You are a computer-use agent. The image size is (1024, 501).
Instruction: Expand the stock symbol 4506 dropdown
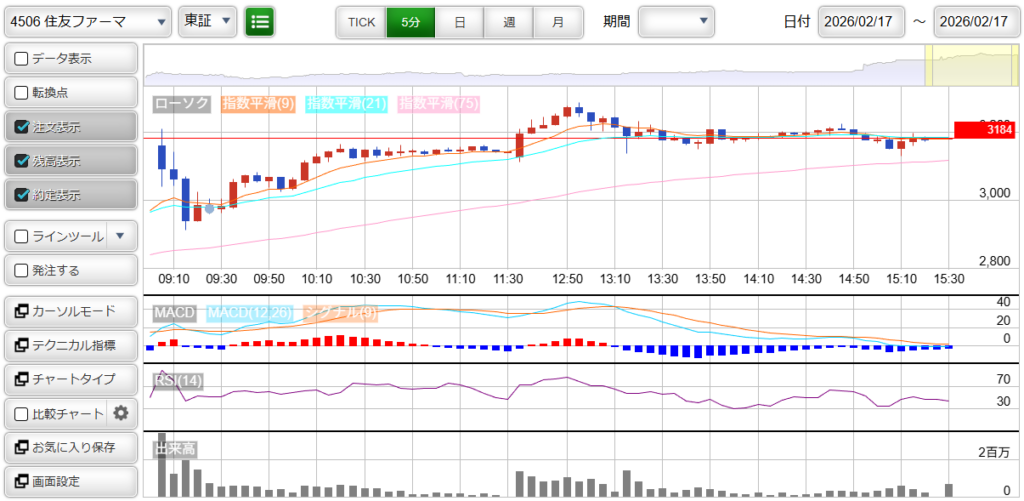88,21
